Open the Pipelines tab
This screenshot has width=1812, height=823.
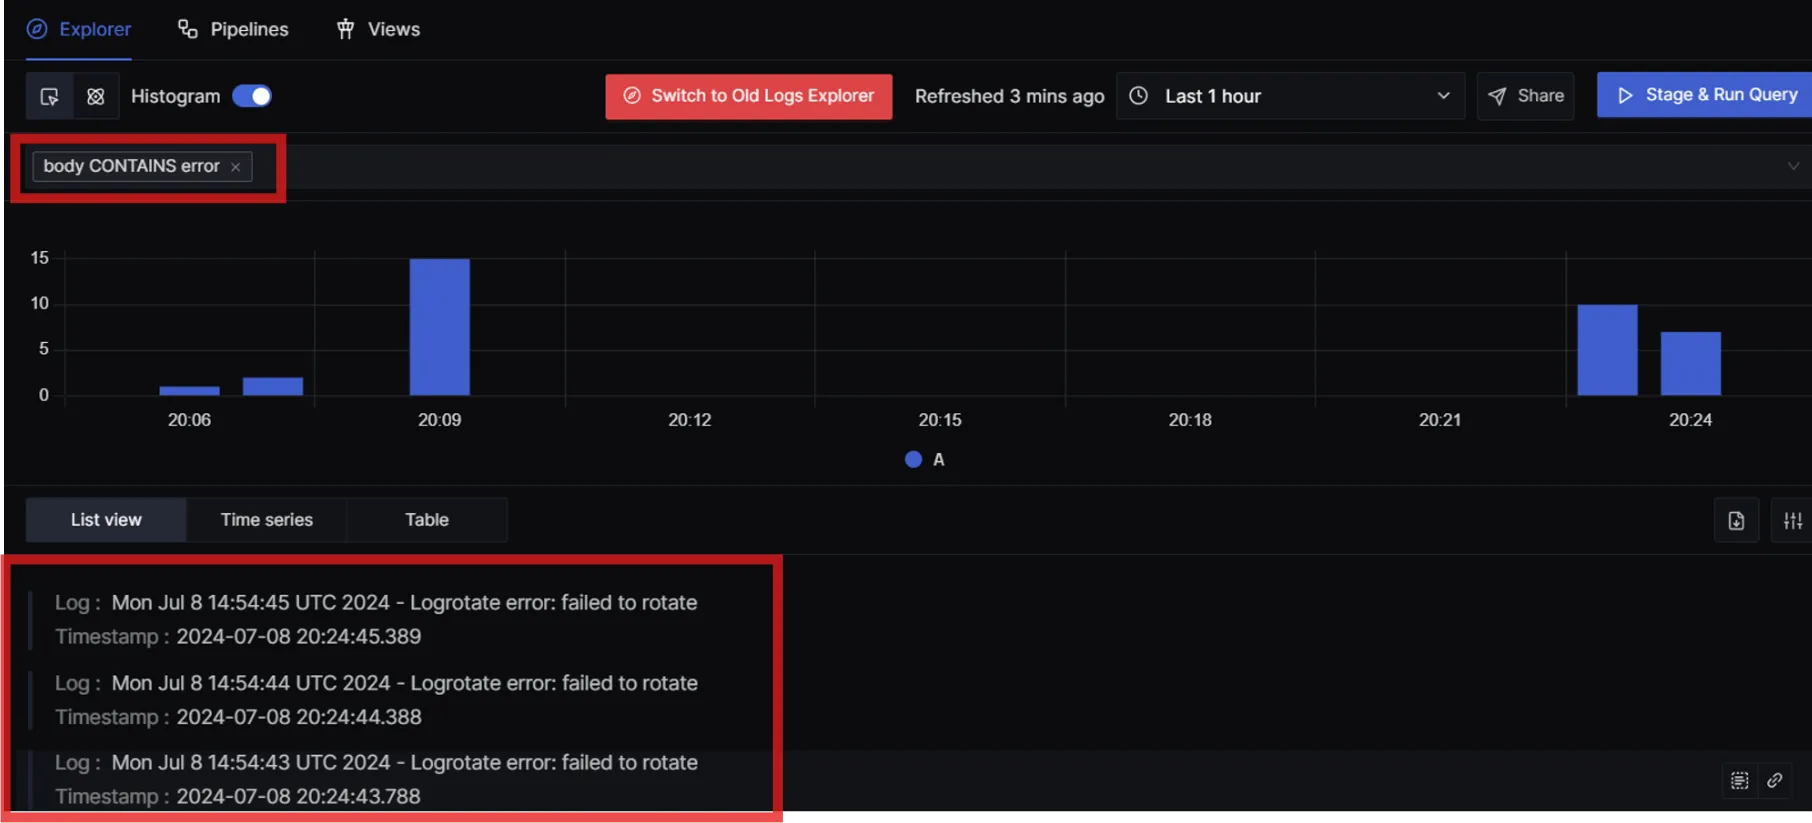pyautogui.click(x=233, y=29)
